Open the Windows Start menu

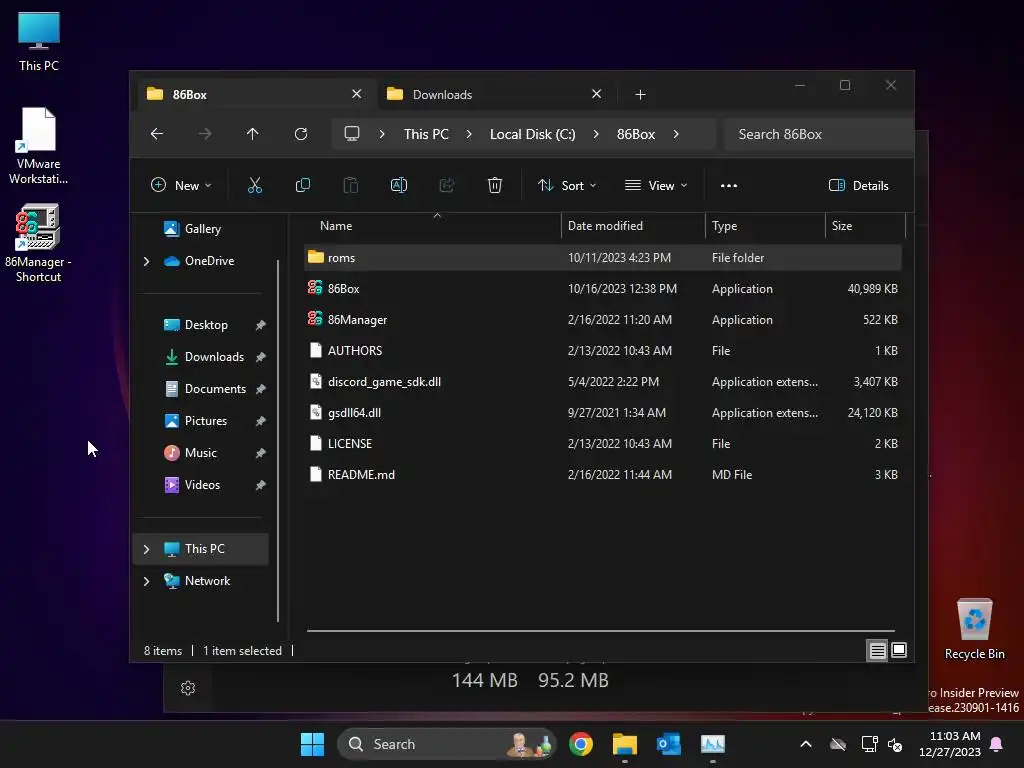point(312,744)
